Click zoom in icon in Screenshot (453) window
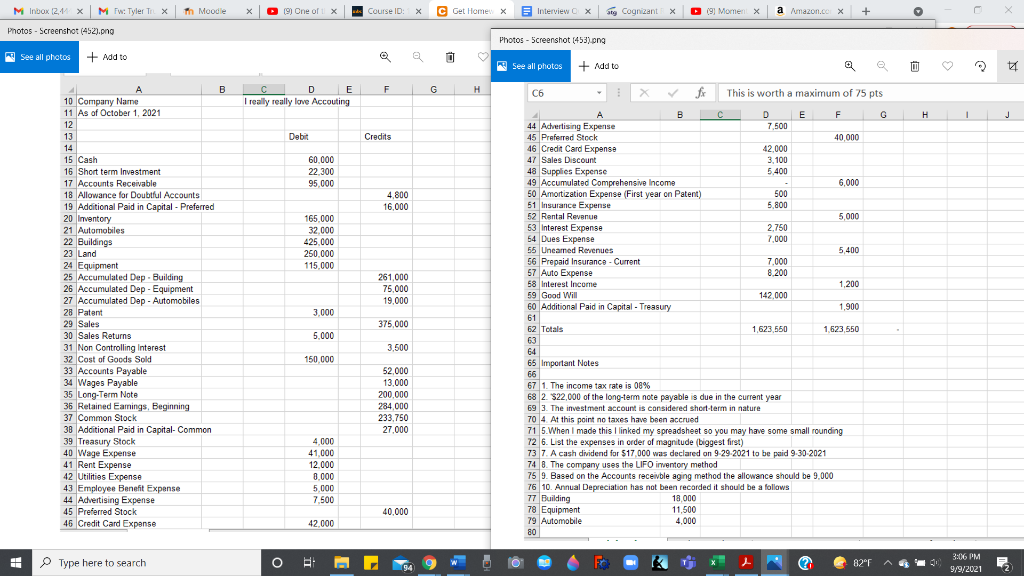Viewport: 1024px width, 576px height. 850,66
